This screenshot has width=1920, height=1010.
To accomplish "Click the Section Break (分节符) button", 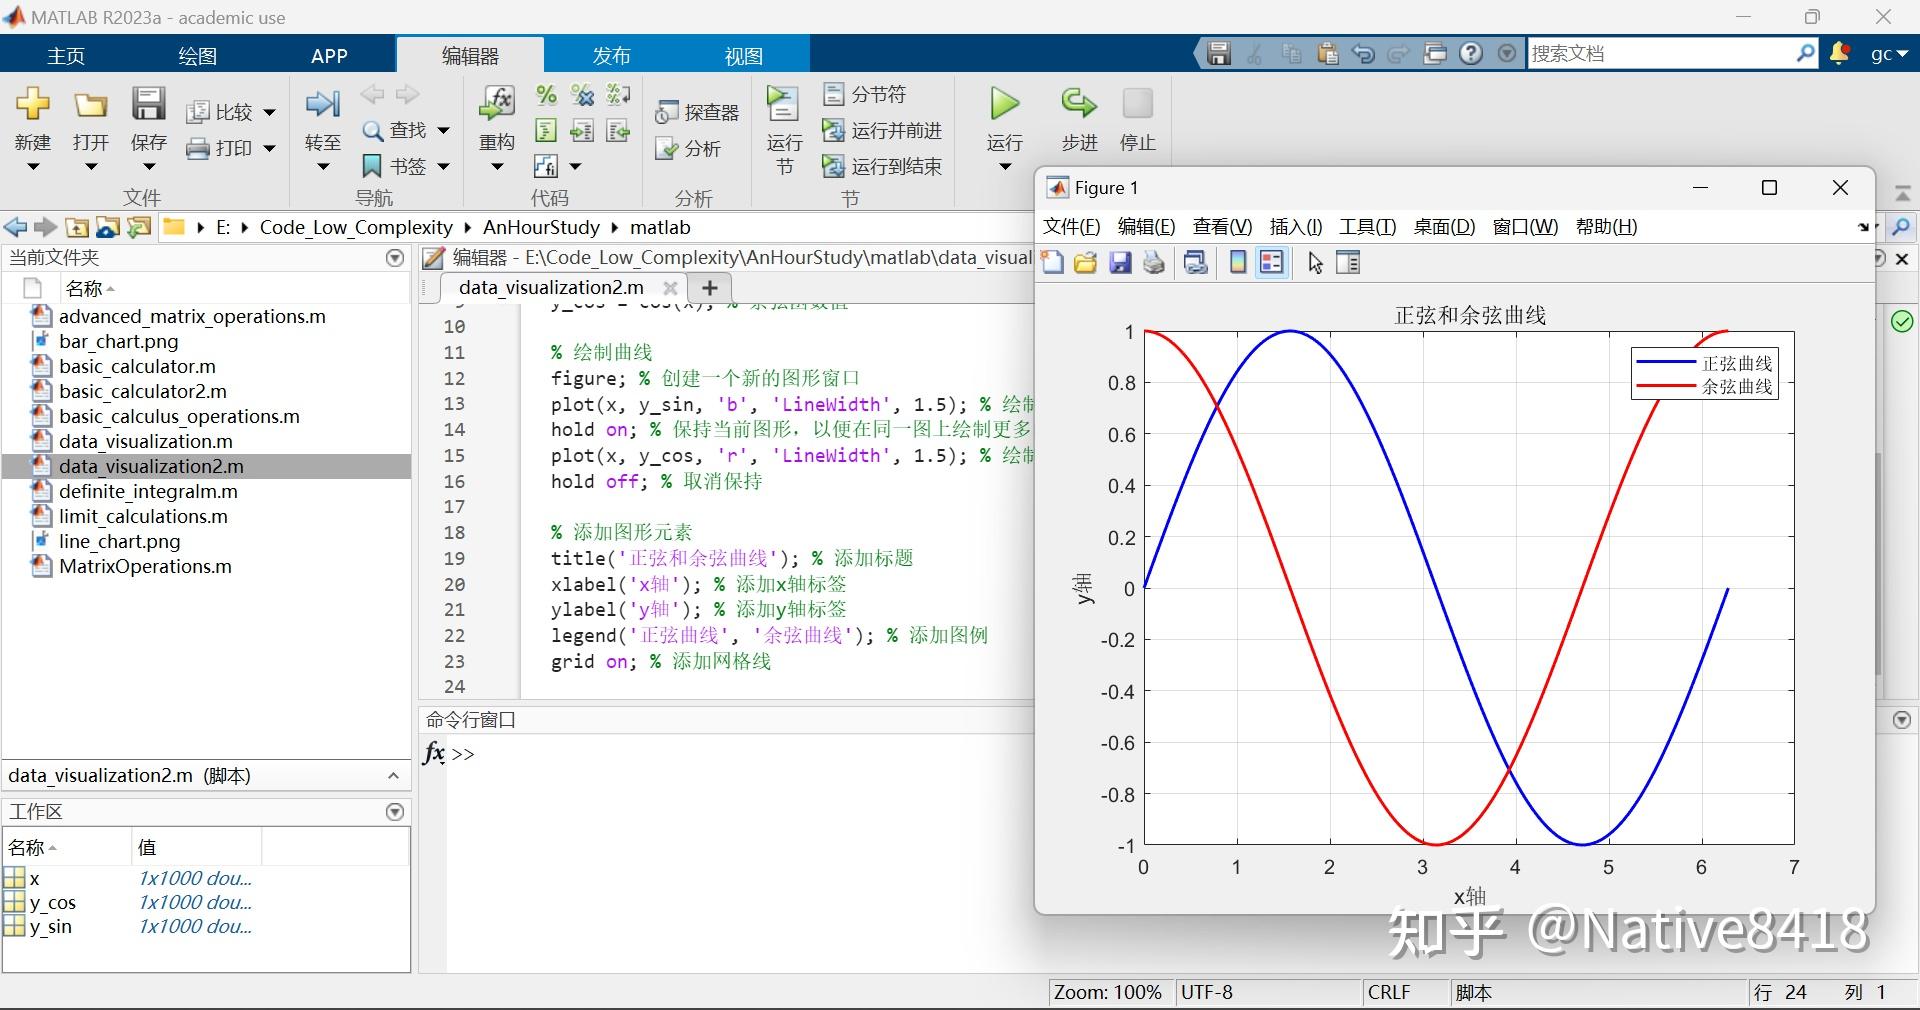I will (x=865, y=95).
